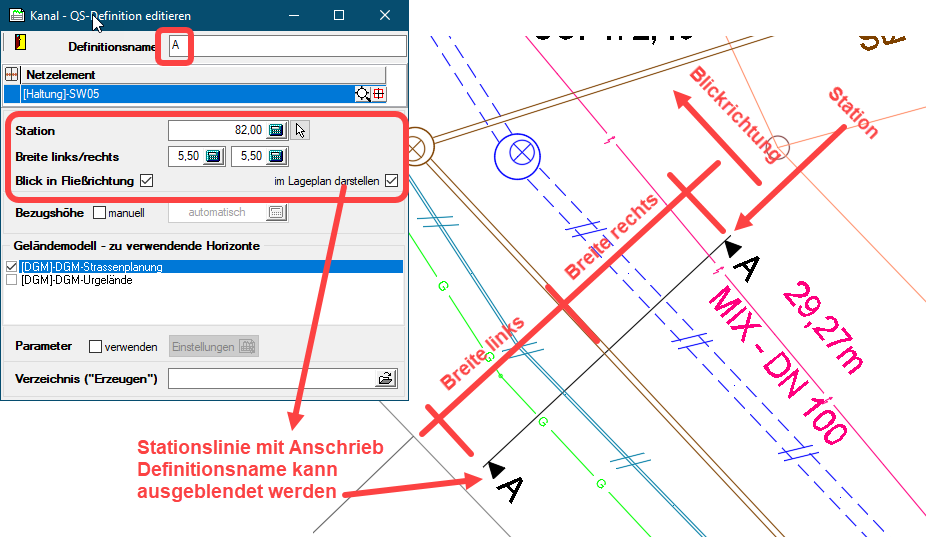Image resolution: width=926 pixels, height=537 pixels.
Task: Enable Bezugshöhe manuell checkbox
Action: (x=99, y=212)
